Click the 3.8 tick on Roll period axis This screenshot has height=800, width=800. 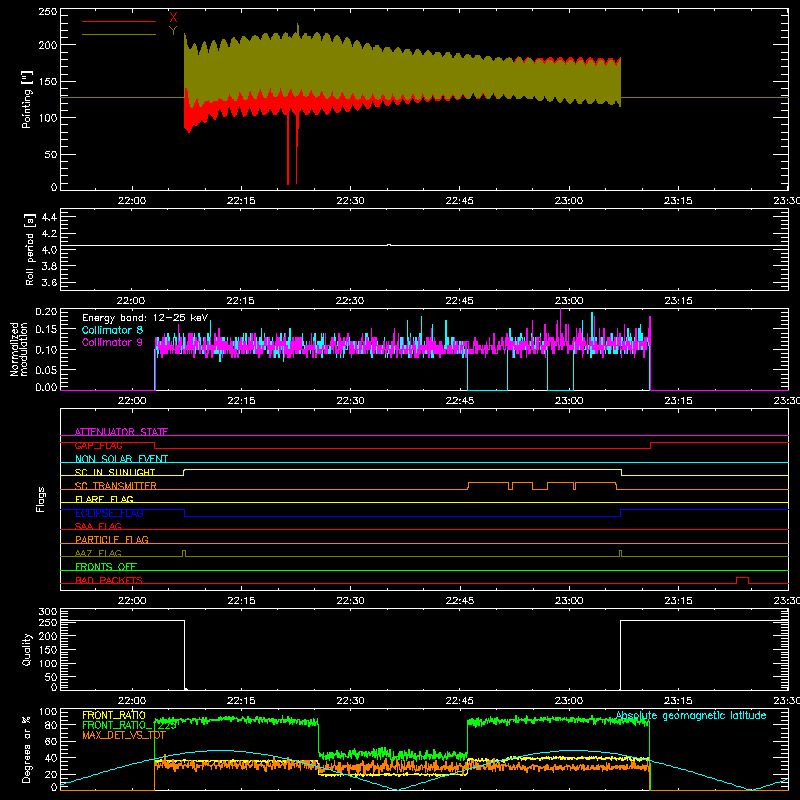(x=49, y=266)
